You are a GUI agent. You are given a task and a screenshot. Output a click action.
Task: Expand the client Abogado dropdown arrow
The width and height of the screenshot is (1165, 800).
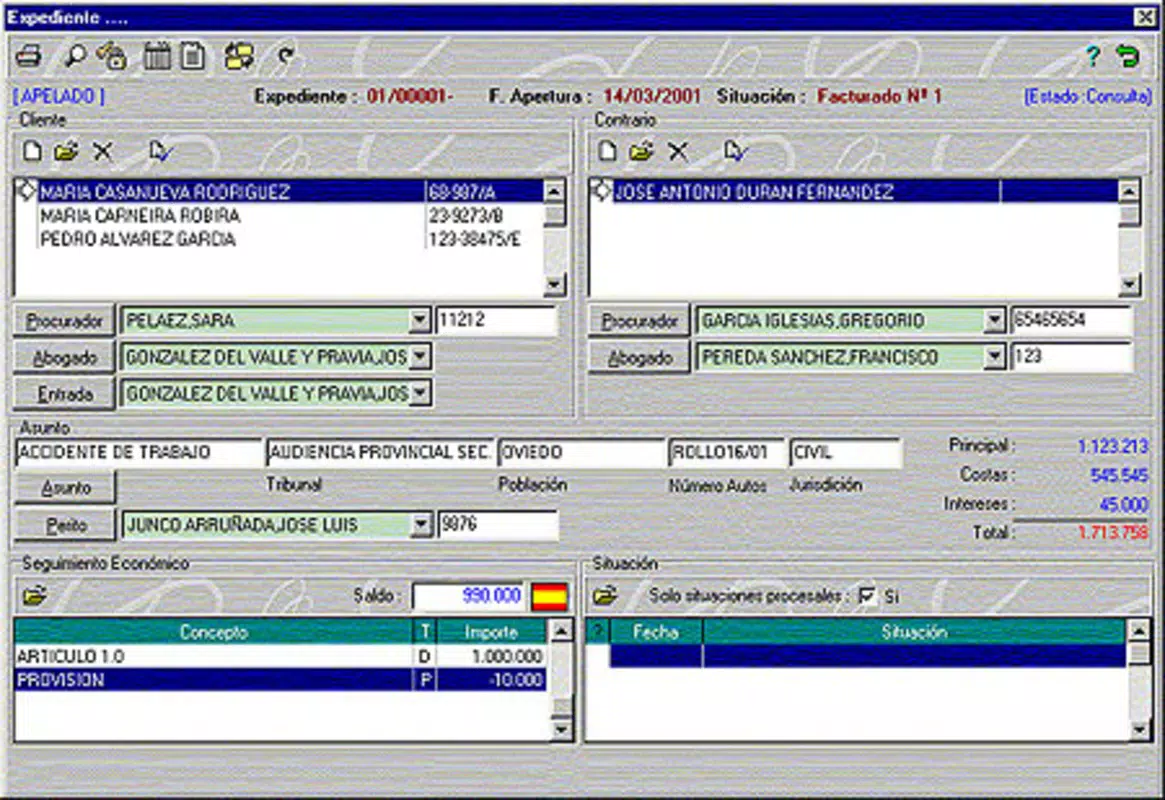(420, 357)
